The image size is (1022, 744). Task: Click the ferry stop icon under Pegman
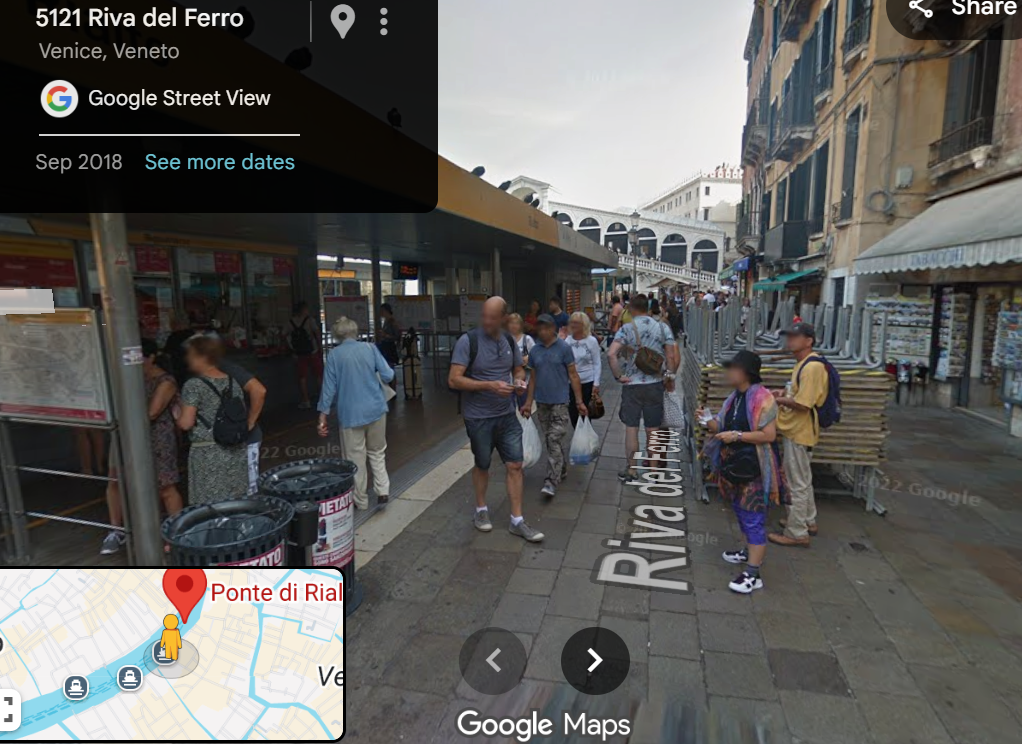(x=163, y=651)
